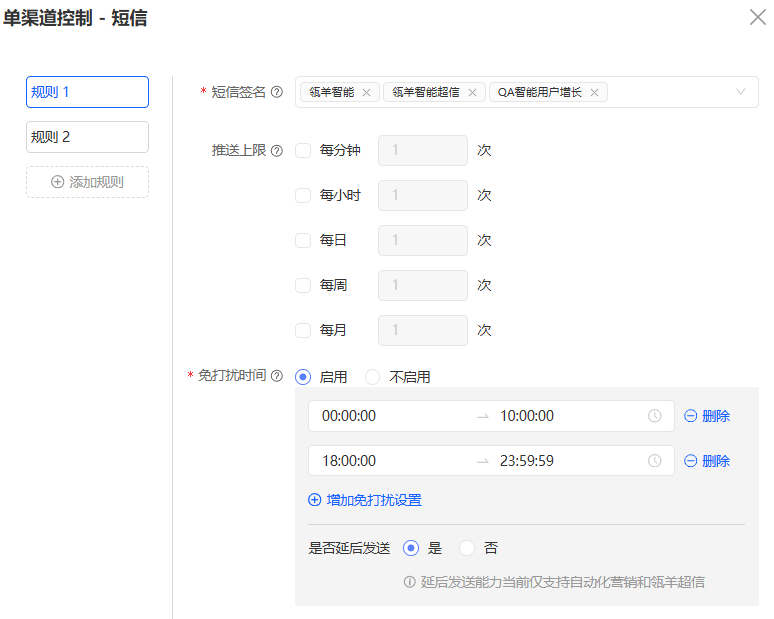
Task: Open help for 推送上限
Action: 277,151
